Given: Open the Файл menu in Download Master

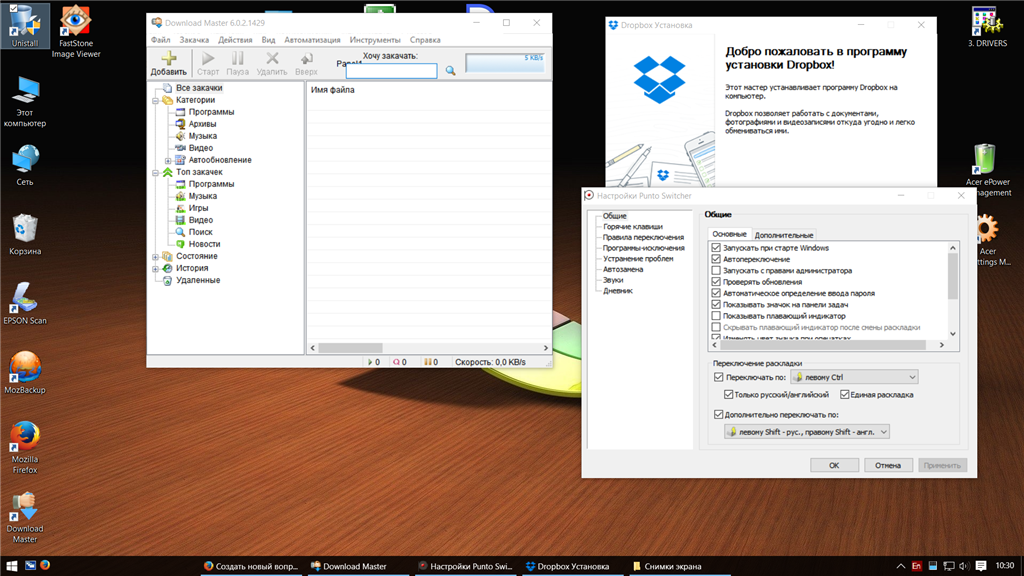Looking at the screenshot, I should point(160,40).
